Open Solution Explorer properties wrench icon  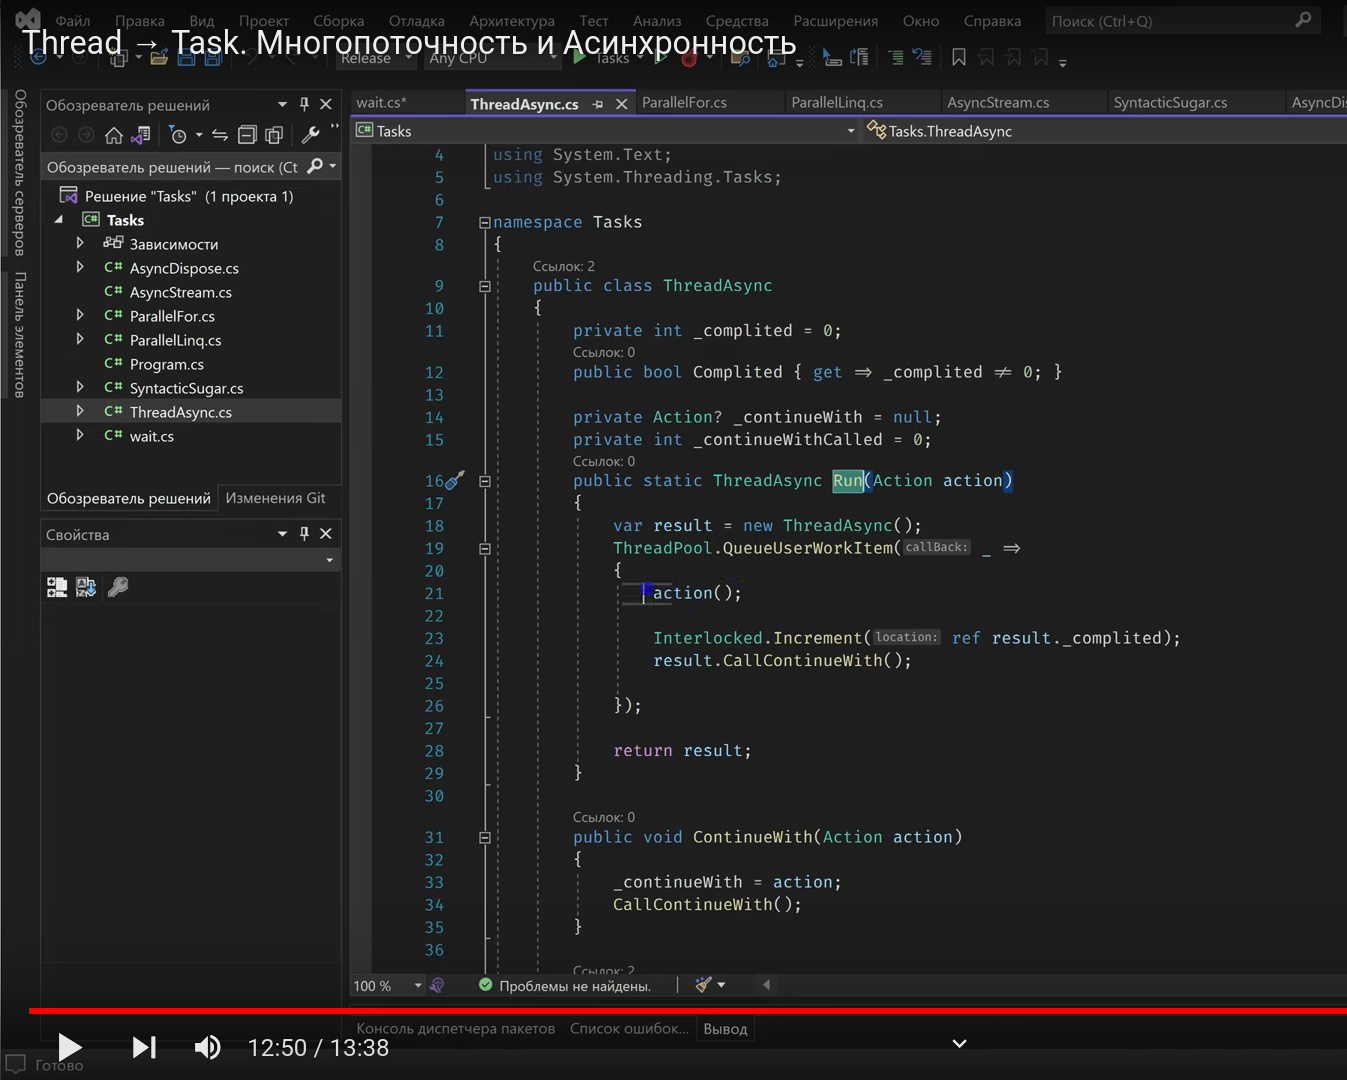310,134
